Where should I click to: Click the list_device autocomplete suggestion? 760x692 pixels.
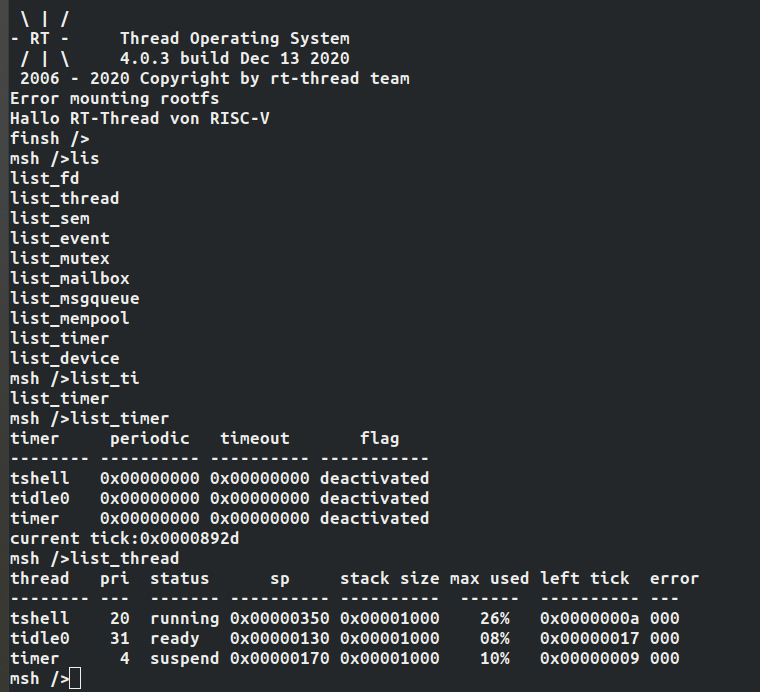point(65,358)
